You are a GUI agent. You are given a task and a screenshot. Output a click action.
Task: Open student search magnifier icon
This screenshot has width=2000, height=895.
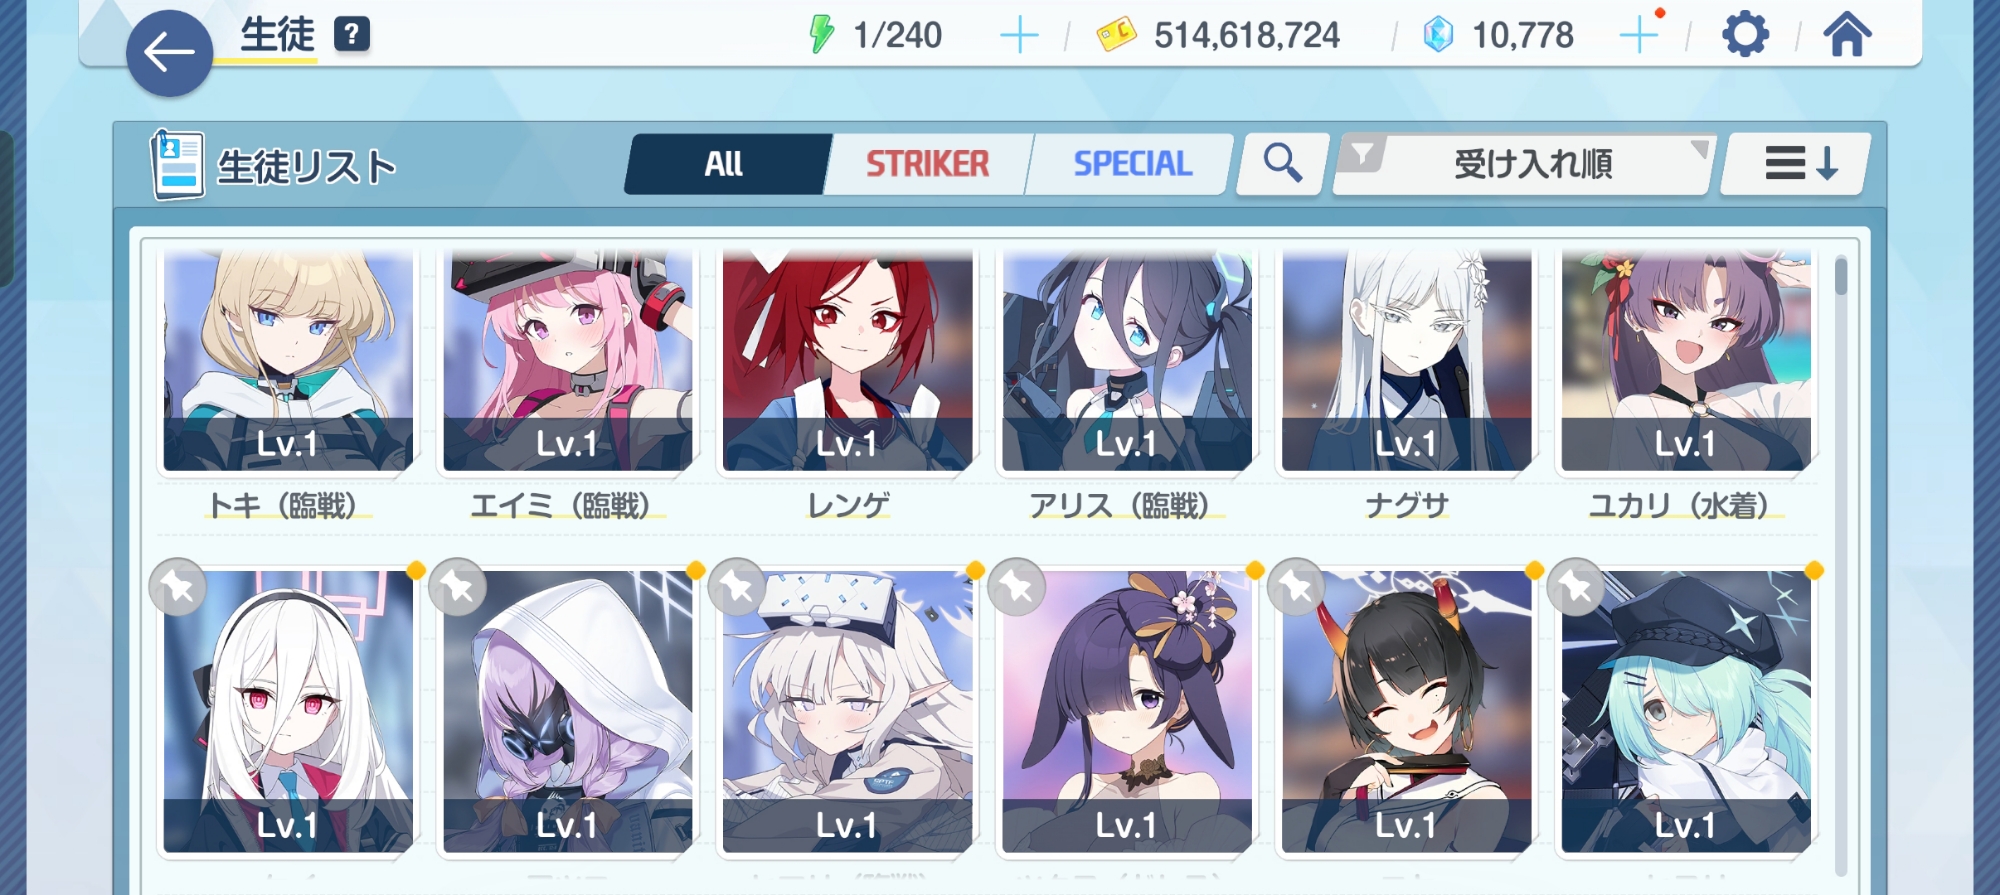click(x=1283, y=163)
